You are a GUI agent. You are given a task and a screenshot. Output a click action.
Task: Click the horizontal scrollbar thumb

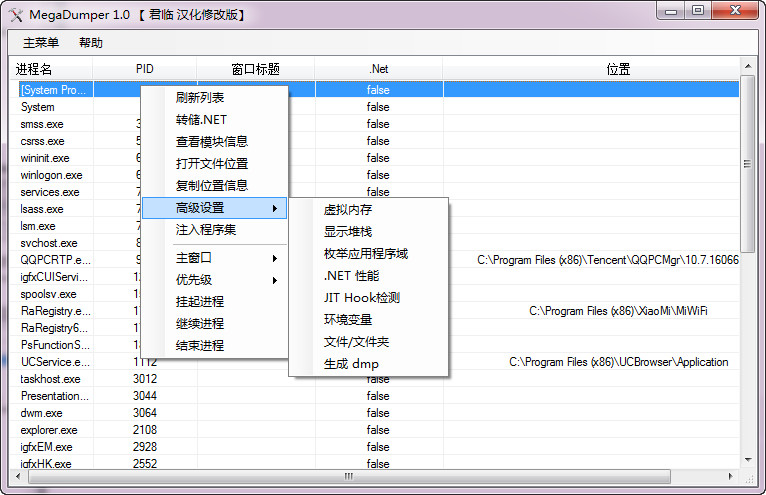click(x=349, y=476)
